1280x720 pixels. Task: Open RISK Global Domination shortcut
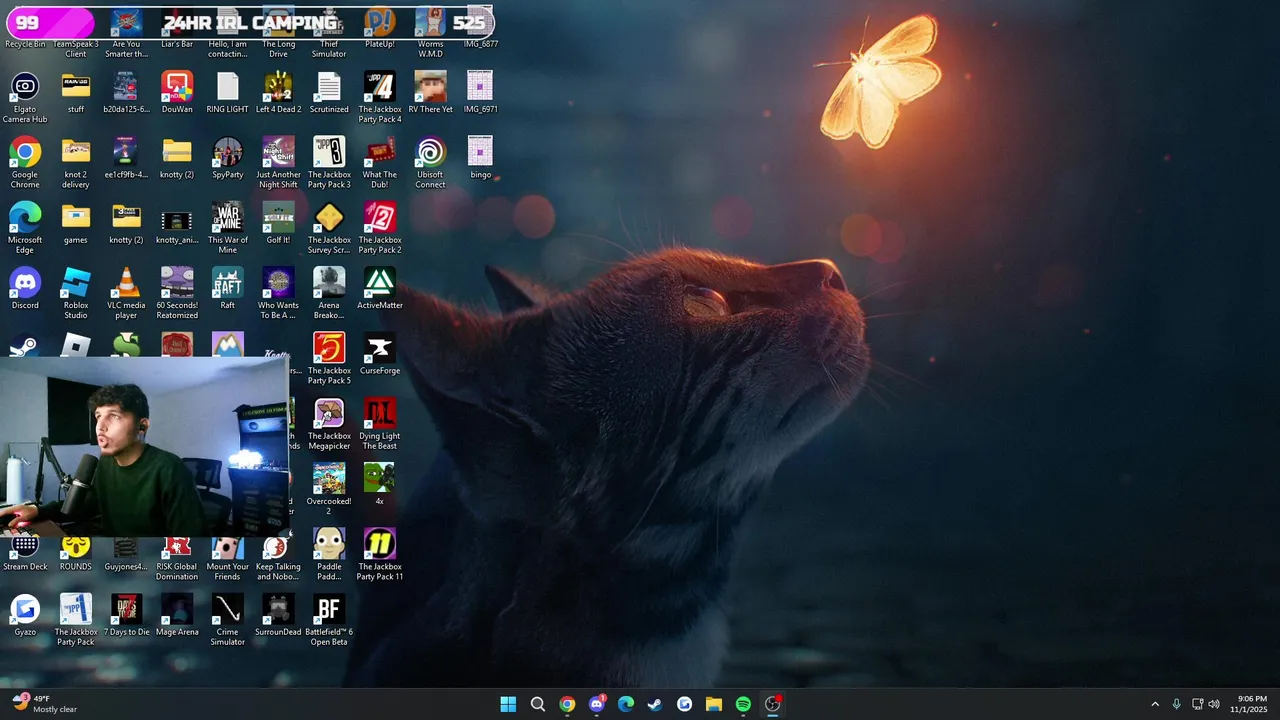click(x=177, y=554)
